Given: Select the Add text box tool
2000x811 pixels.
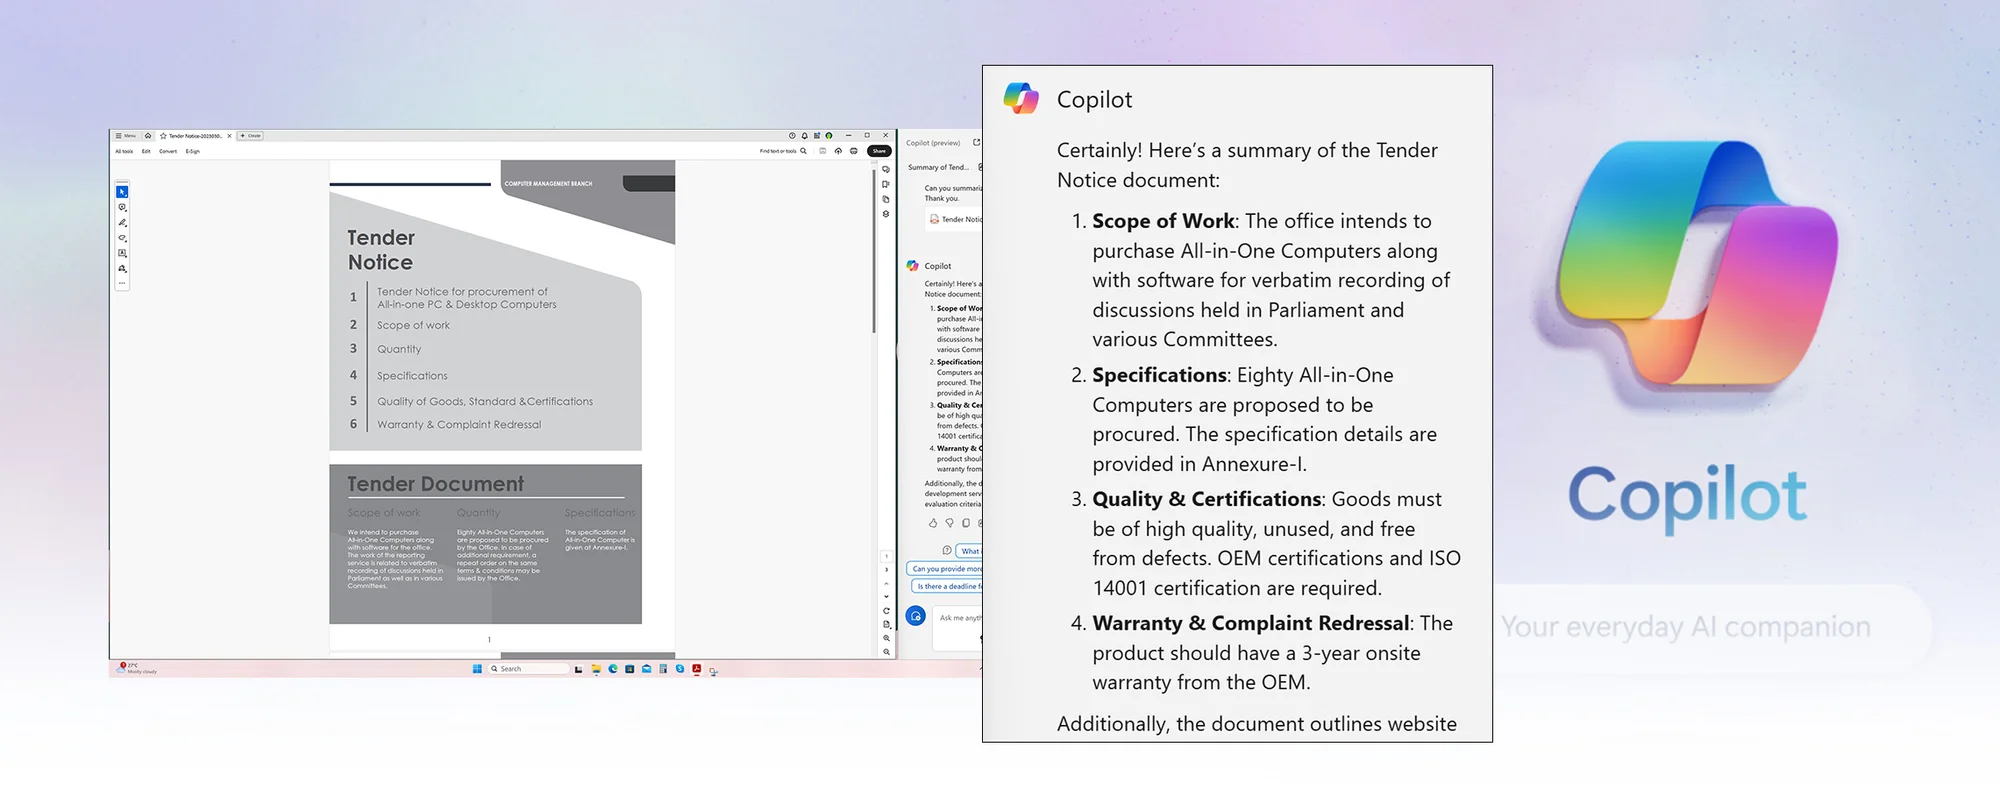Looking at the screenshot, I should click(122, 253).
